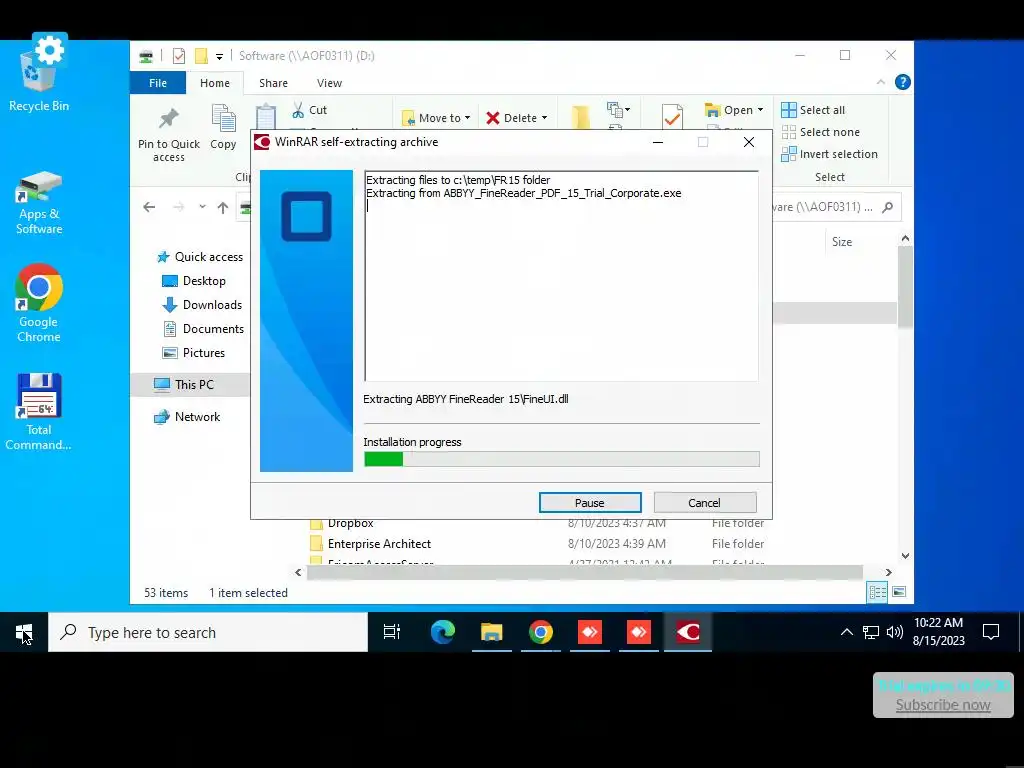The image size is (1024, 768).
Task: Click the Cut scissors icon
Action: pos(298,110)
